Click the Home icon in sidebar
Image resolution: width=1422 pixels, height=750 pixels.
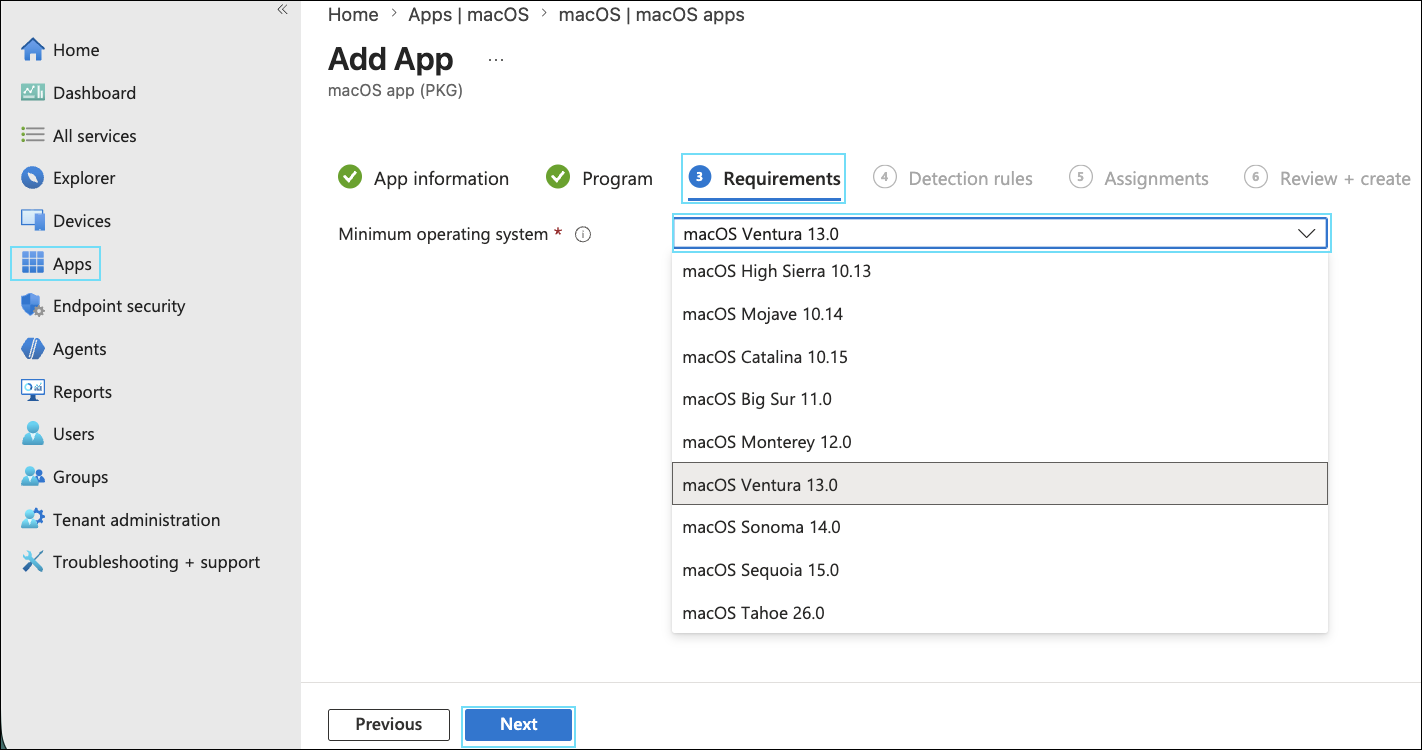pos(33,50)
